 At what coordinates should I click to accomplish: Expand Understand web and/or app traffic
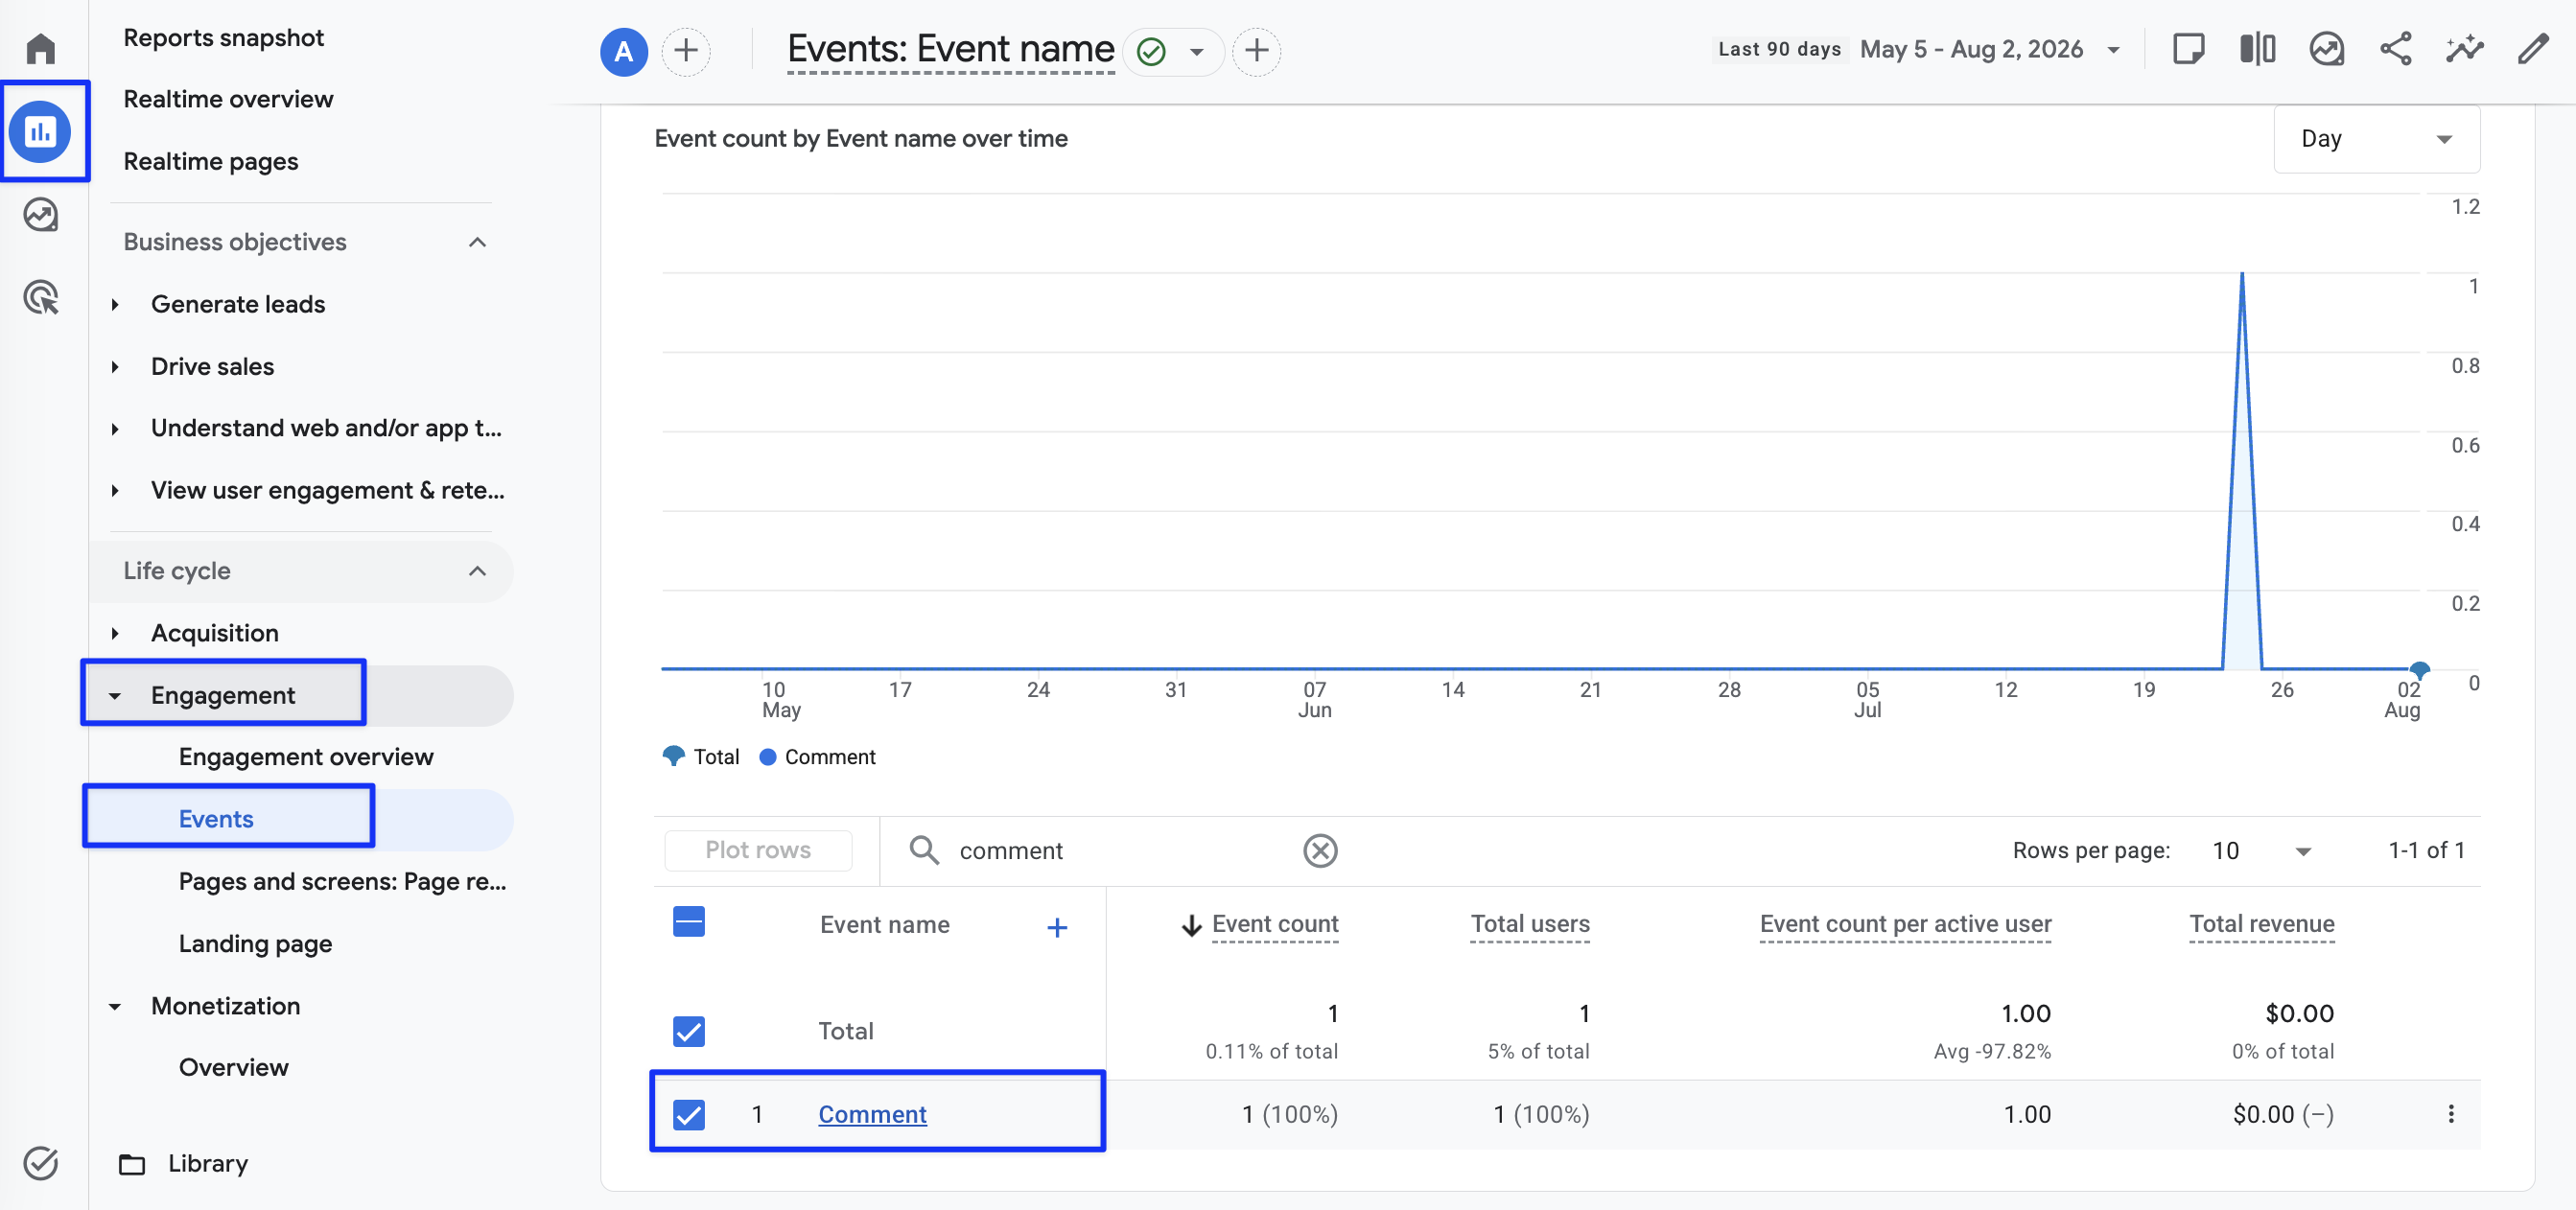[115, 429]
